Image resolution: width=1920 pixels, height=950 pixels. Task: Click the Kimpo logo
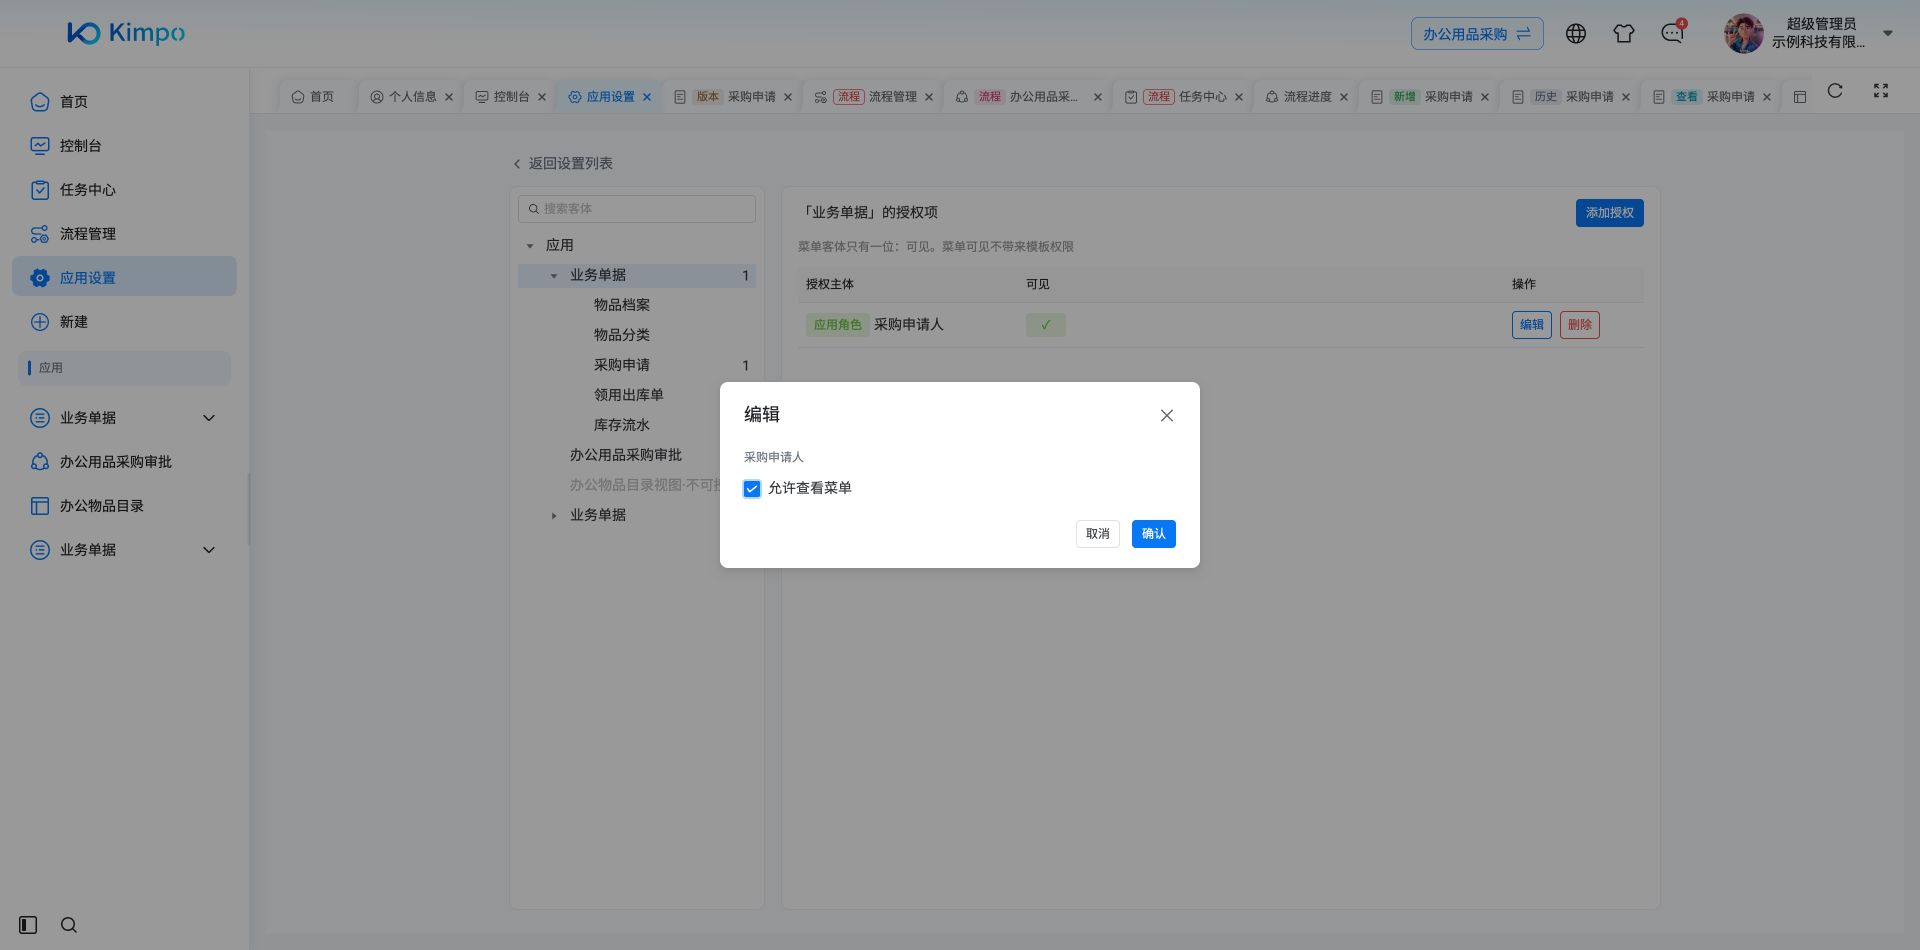pyautogui.click(x=126, y=33)
